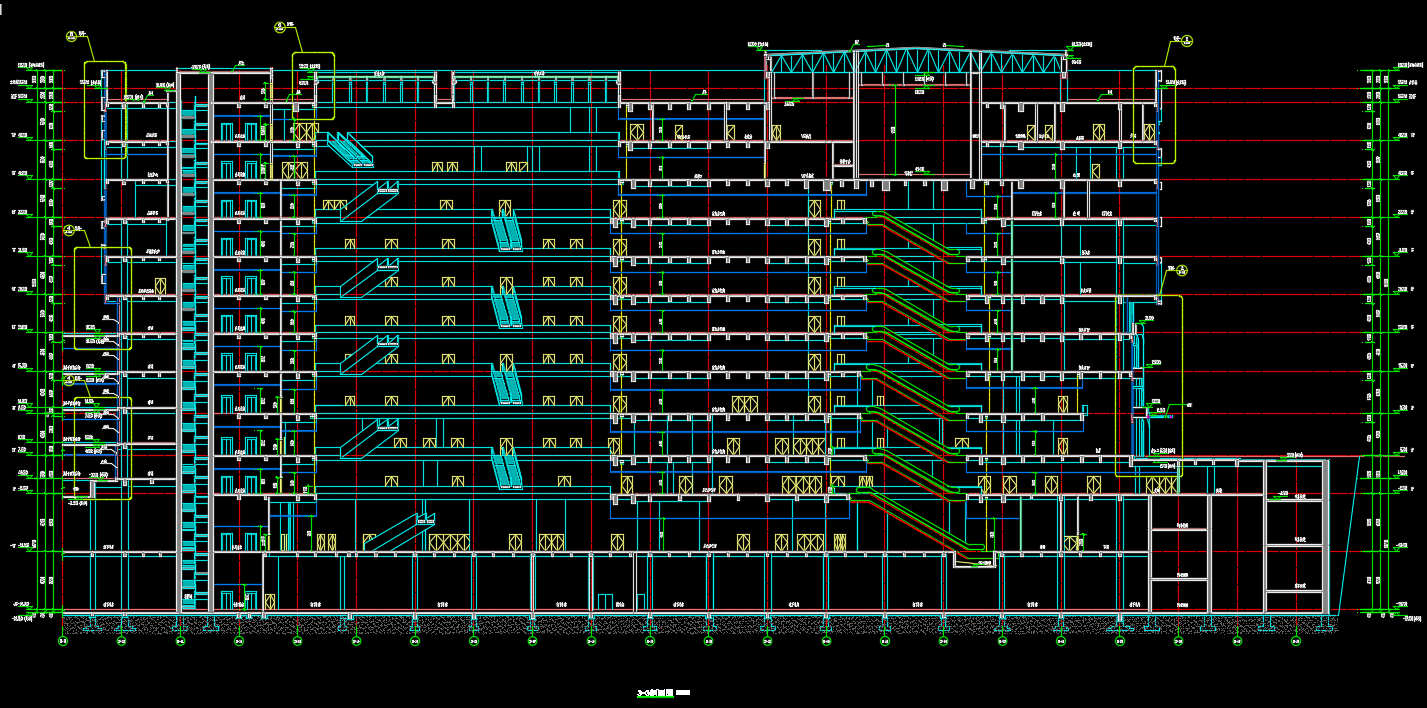This screenshot has height=708, width=1427.
Task: Select the section drawing title below the building
Action: tap(664, 692)
